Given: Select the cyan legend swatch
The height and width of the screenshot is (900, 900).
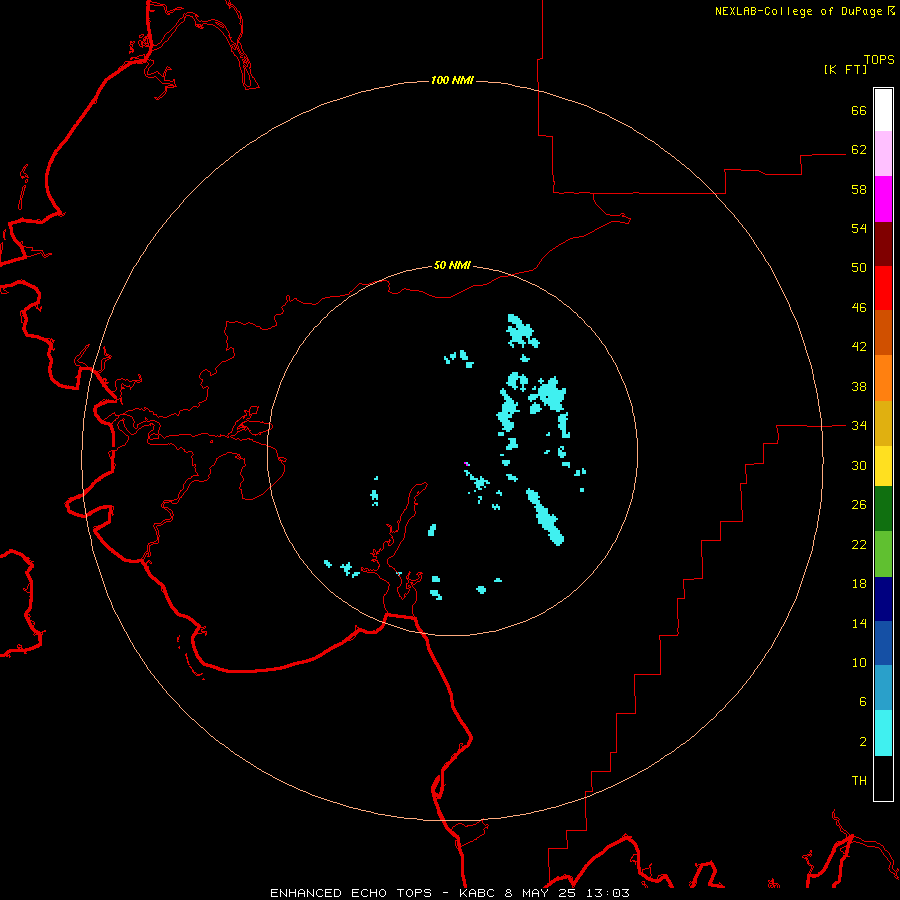Looking at the screenshot, I should tap(883, 733).
